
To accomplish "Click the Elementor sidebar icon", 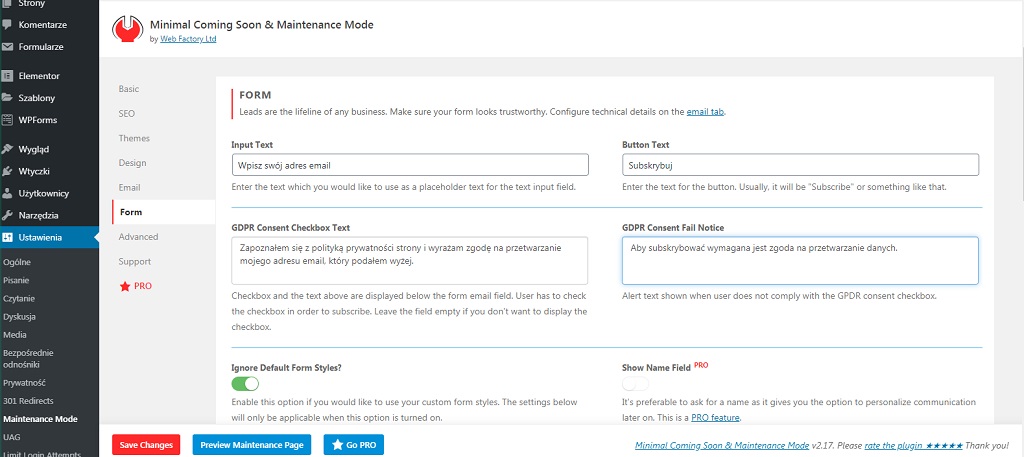I will [7, 76].
